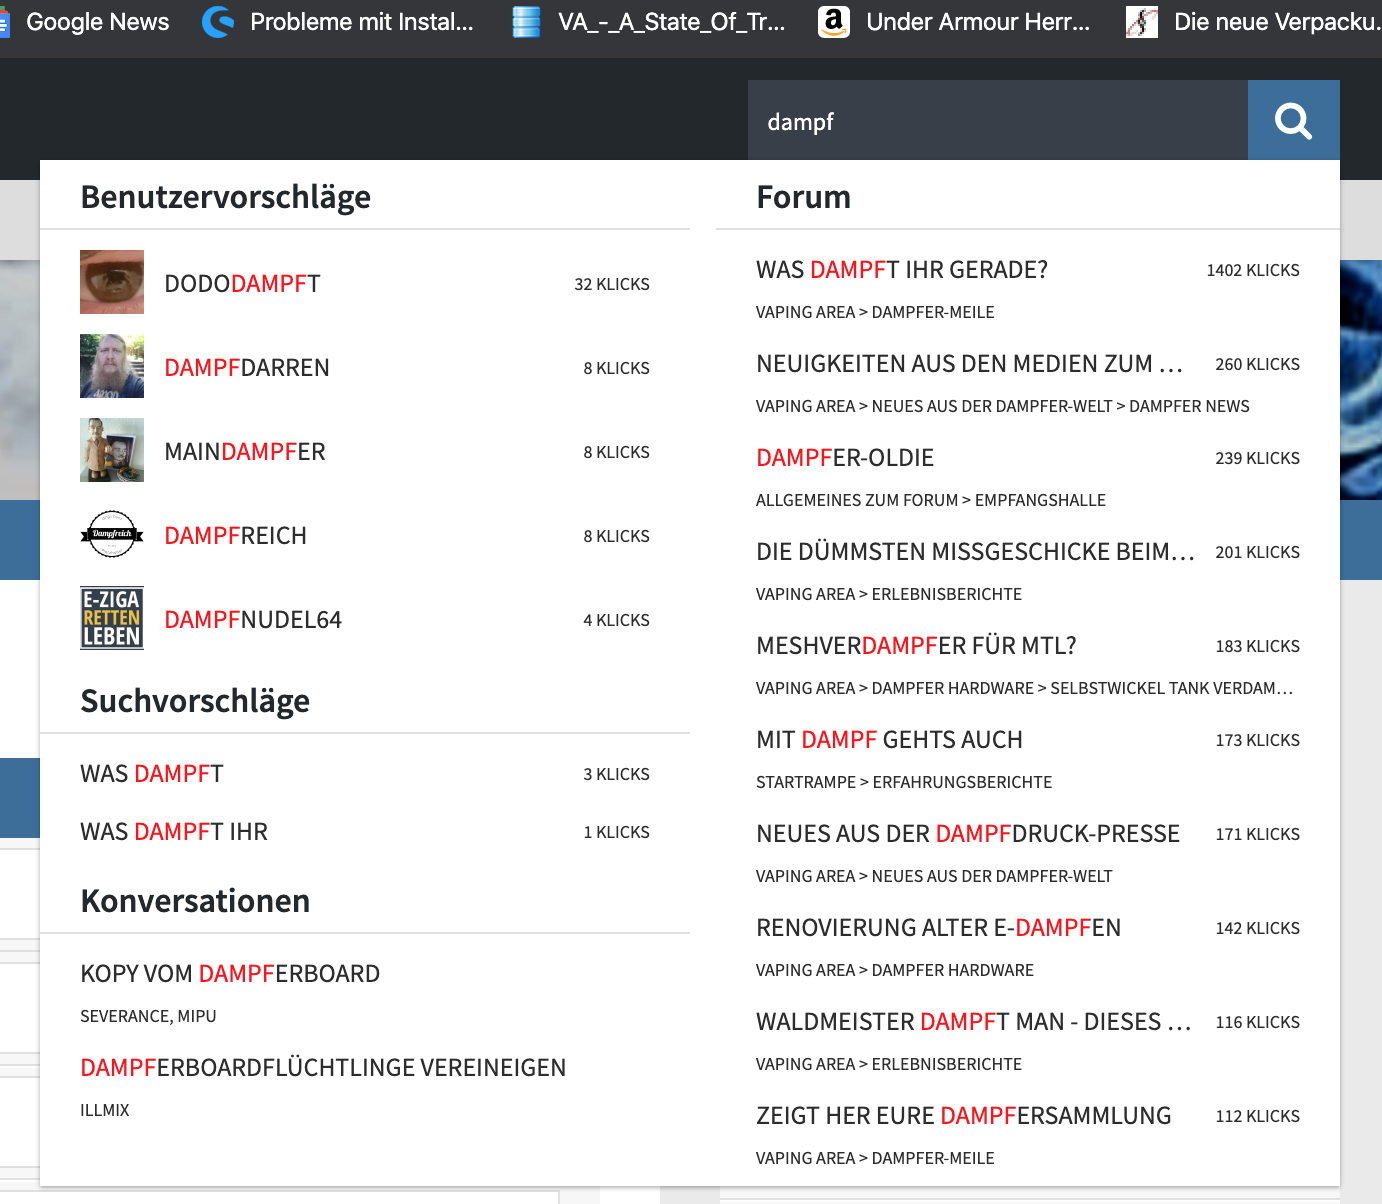Open the Amazon Under Armour bookmark
This screenshot has width=1382, height=1204.
[x=955, y=22]
